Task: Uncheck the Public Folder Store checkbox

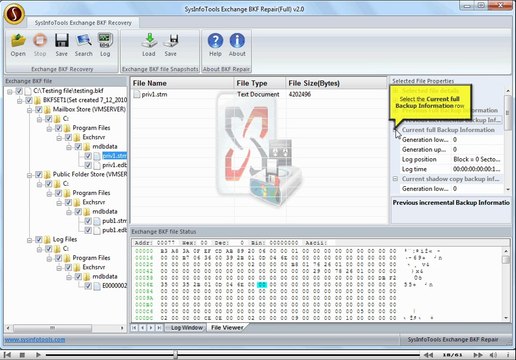Action: click(x=39, y=174)
